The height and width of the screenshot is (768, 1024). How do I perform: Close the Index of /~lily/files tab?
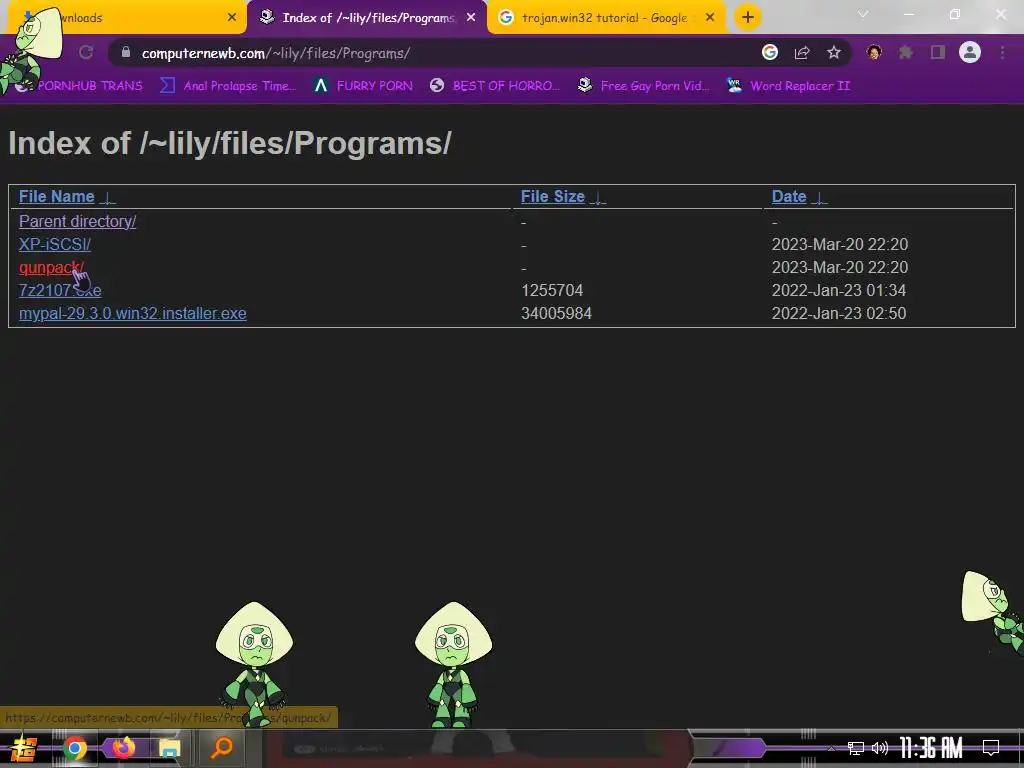[x=471, y=18]
